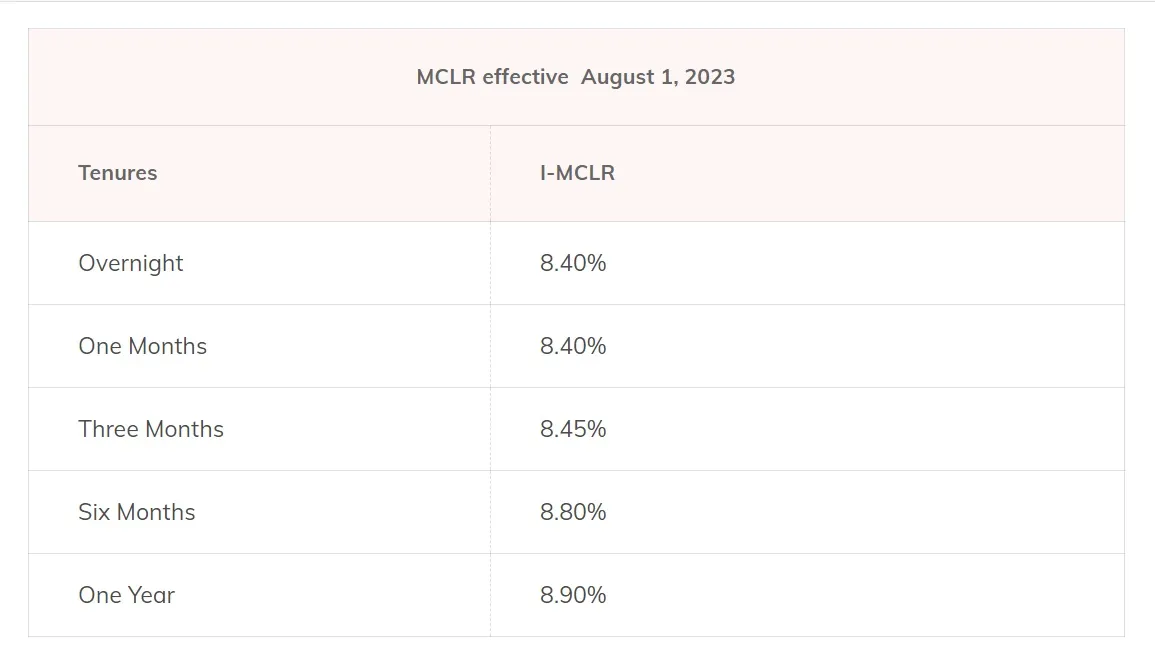Click the 8.40% rate for Overnight

[573, 263]
